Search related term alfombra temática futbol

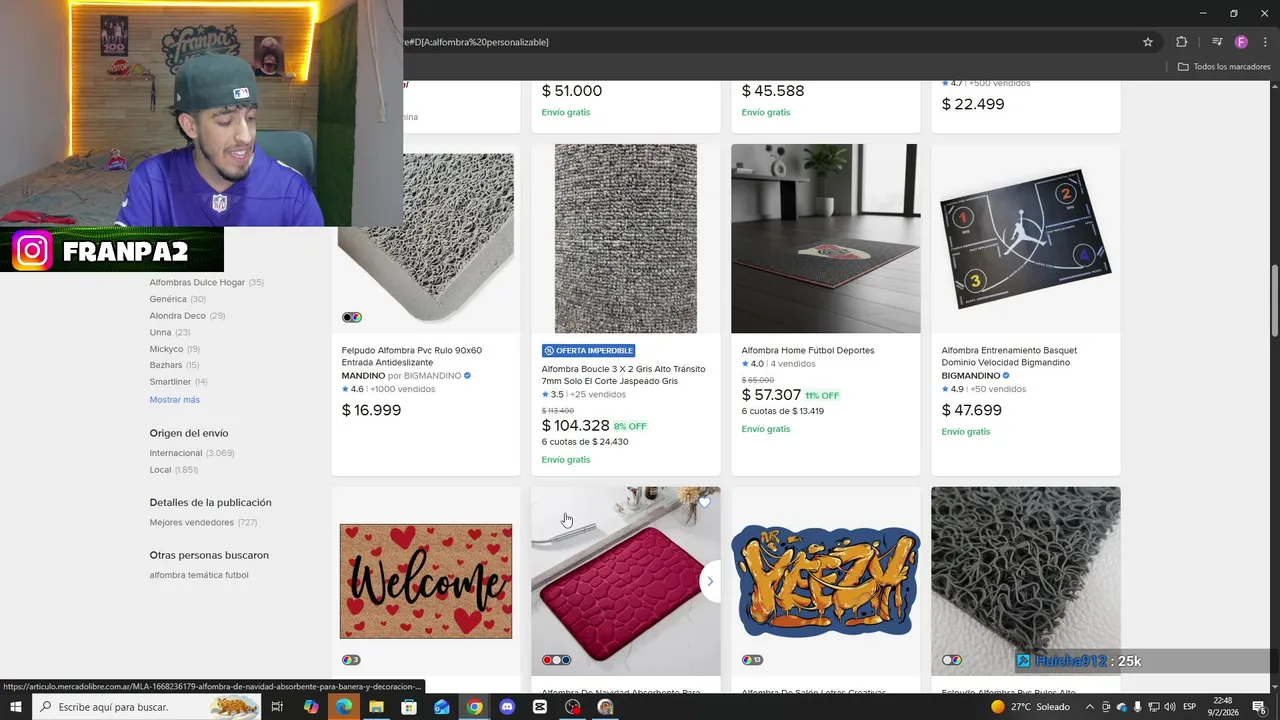(199, 575)
